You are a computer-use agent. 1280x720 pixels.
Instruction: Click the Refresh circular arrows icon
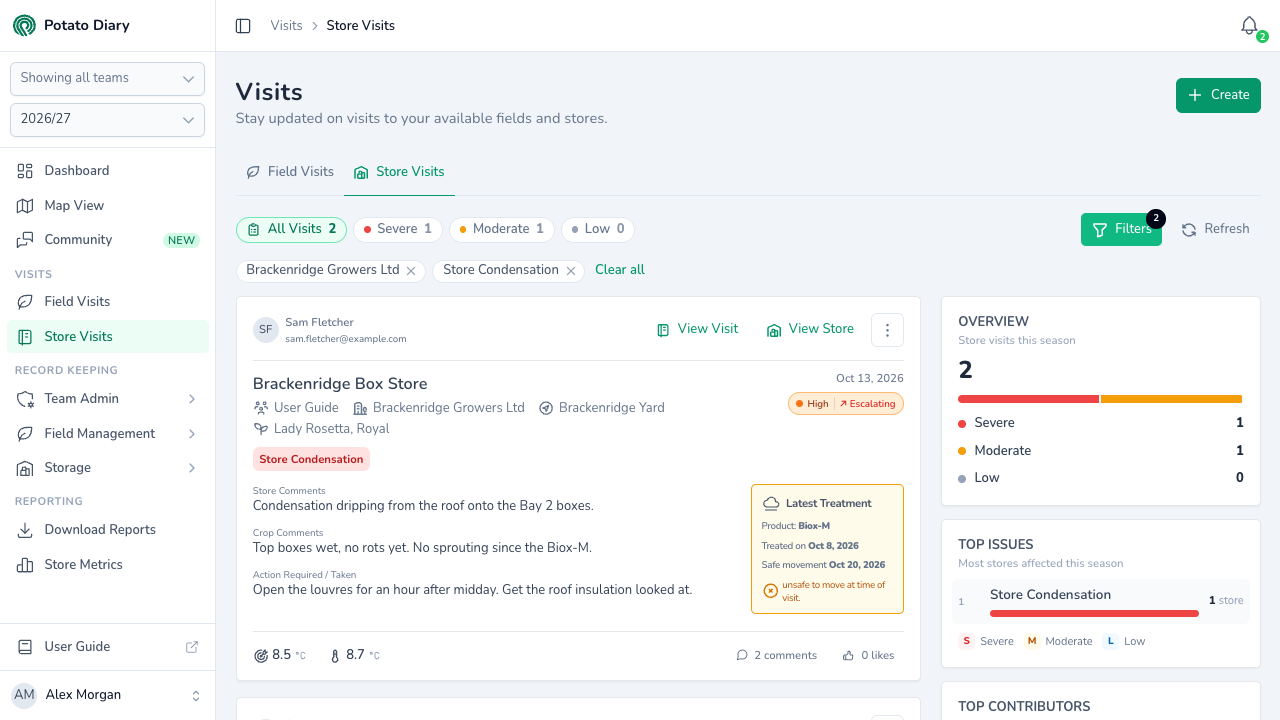[1189, 229]
